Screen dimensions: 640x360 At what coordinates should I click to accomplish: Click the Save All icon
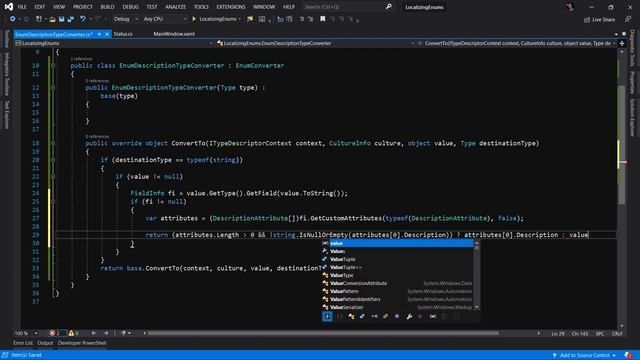click(71, 19)
